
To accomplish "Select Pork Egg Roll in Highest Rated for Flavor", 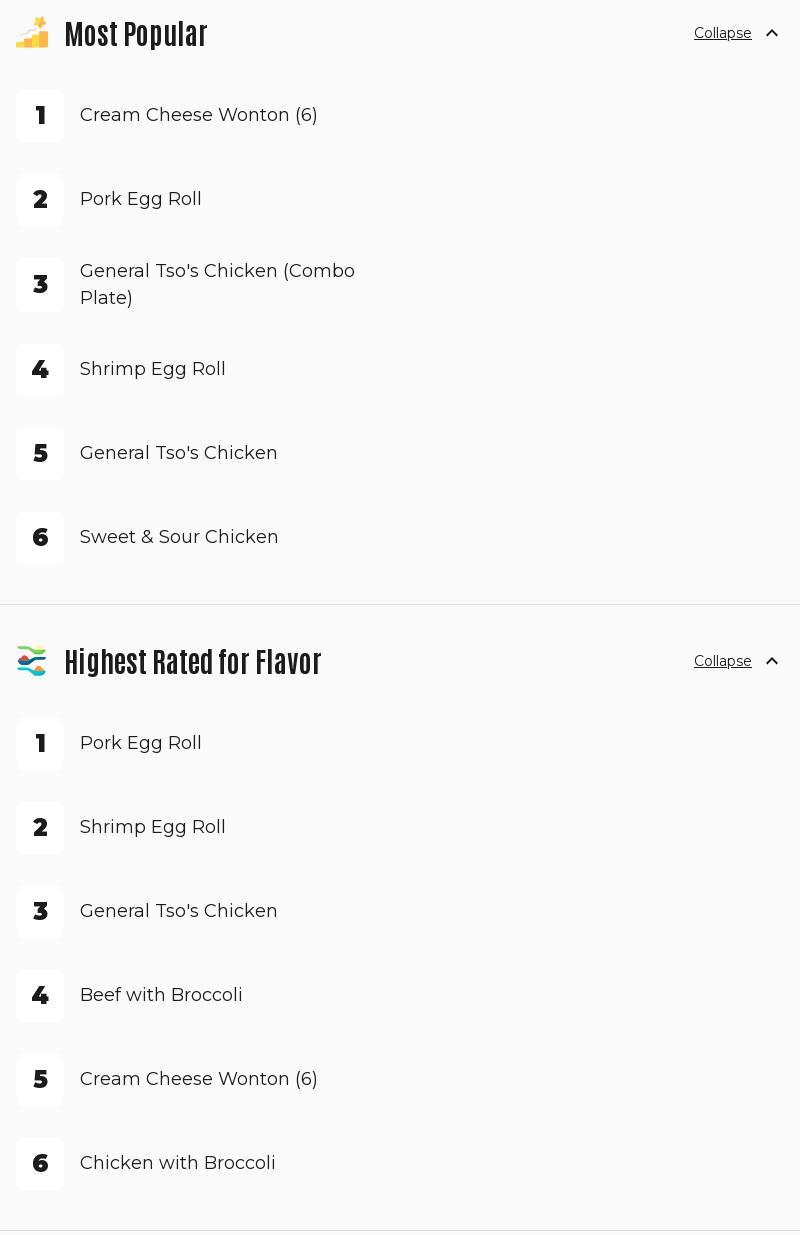I will [x=140, y=743].
